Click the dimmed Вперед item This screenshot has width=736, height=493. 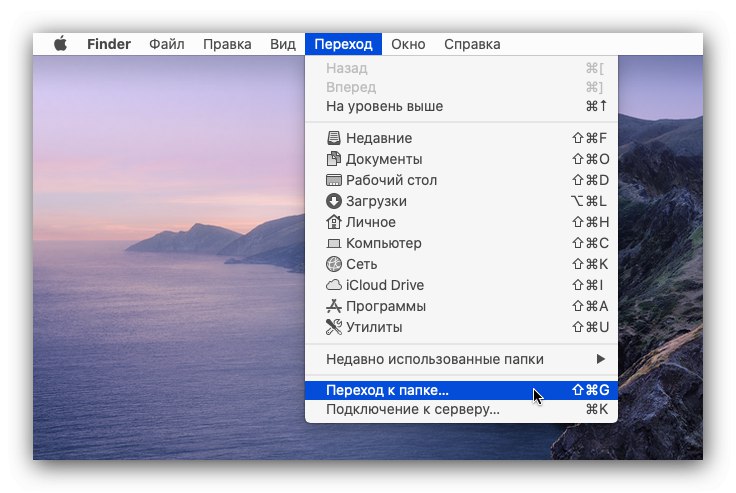461,87
